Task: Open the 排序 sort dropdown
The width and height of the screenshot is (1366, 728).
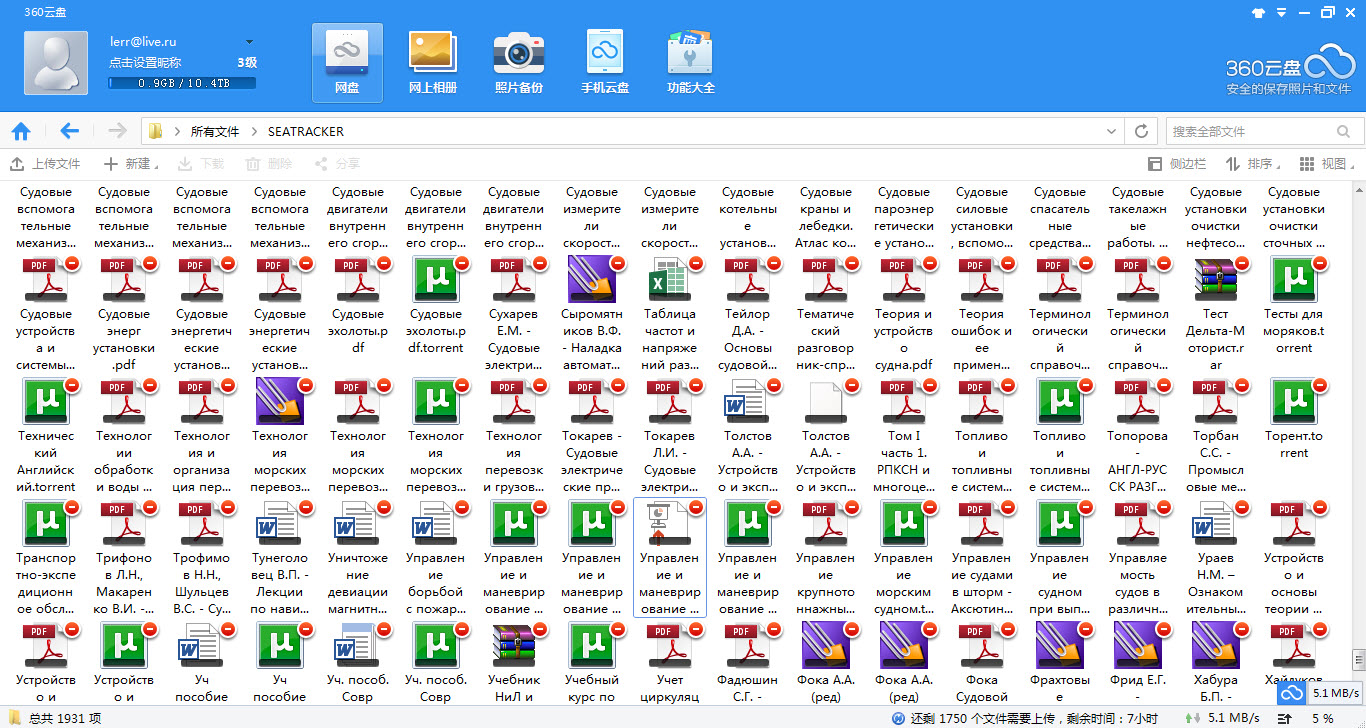Action: (x=1252, y=164)
